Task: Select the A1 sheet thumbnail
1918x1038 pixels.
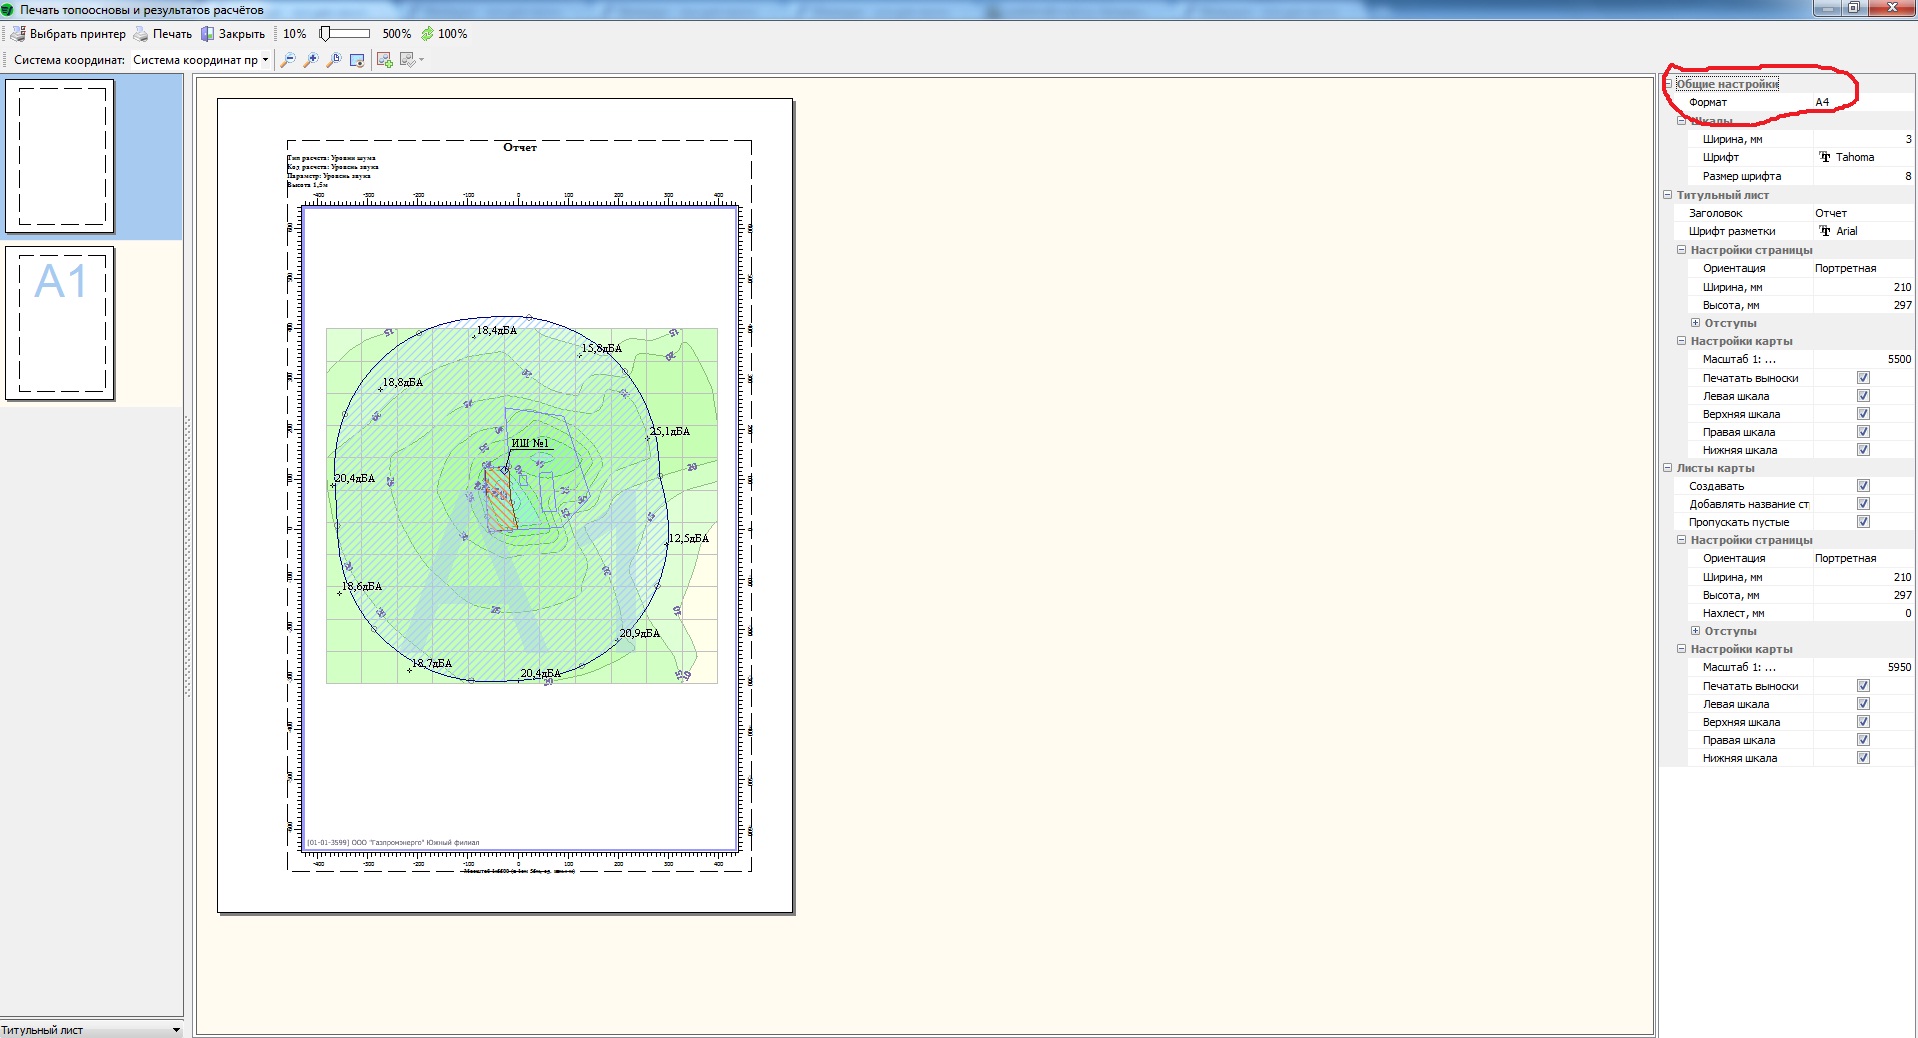Action: pos(60,323)
